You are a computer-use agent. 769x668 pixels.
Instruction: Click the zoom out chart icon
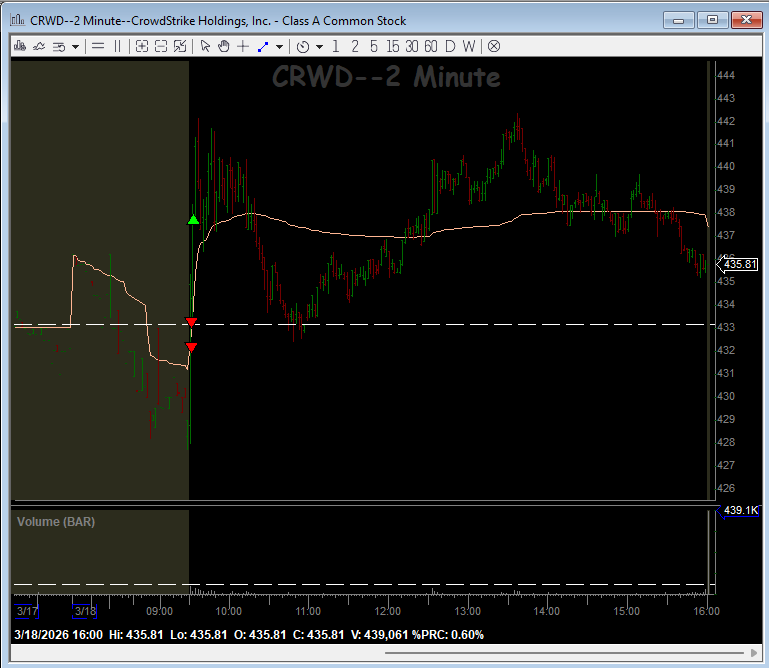coord(161,46)
